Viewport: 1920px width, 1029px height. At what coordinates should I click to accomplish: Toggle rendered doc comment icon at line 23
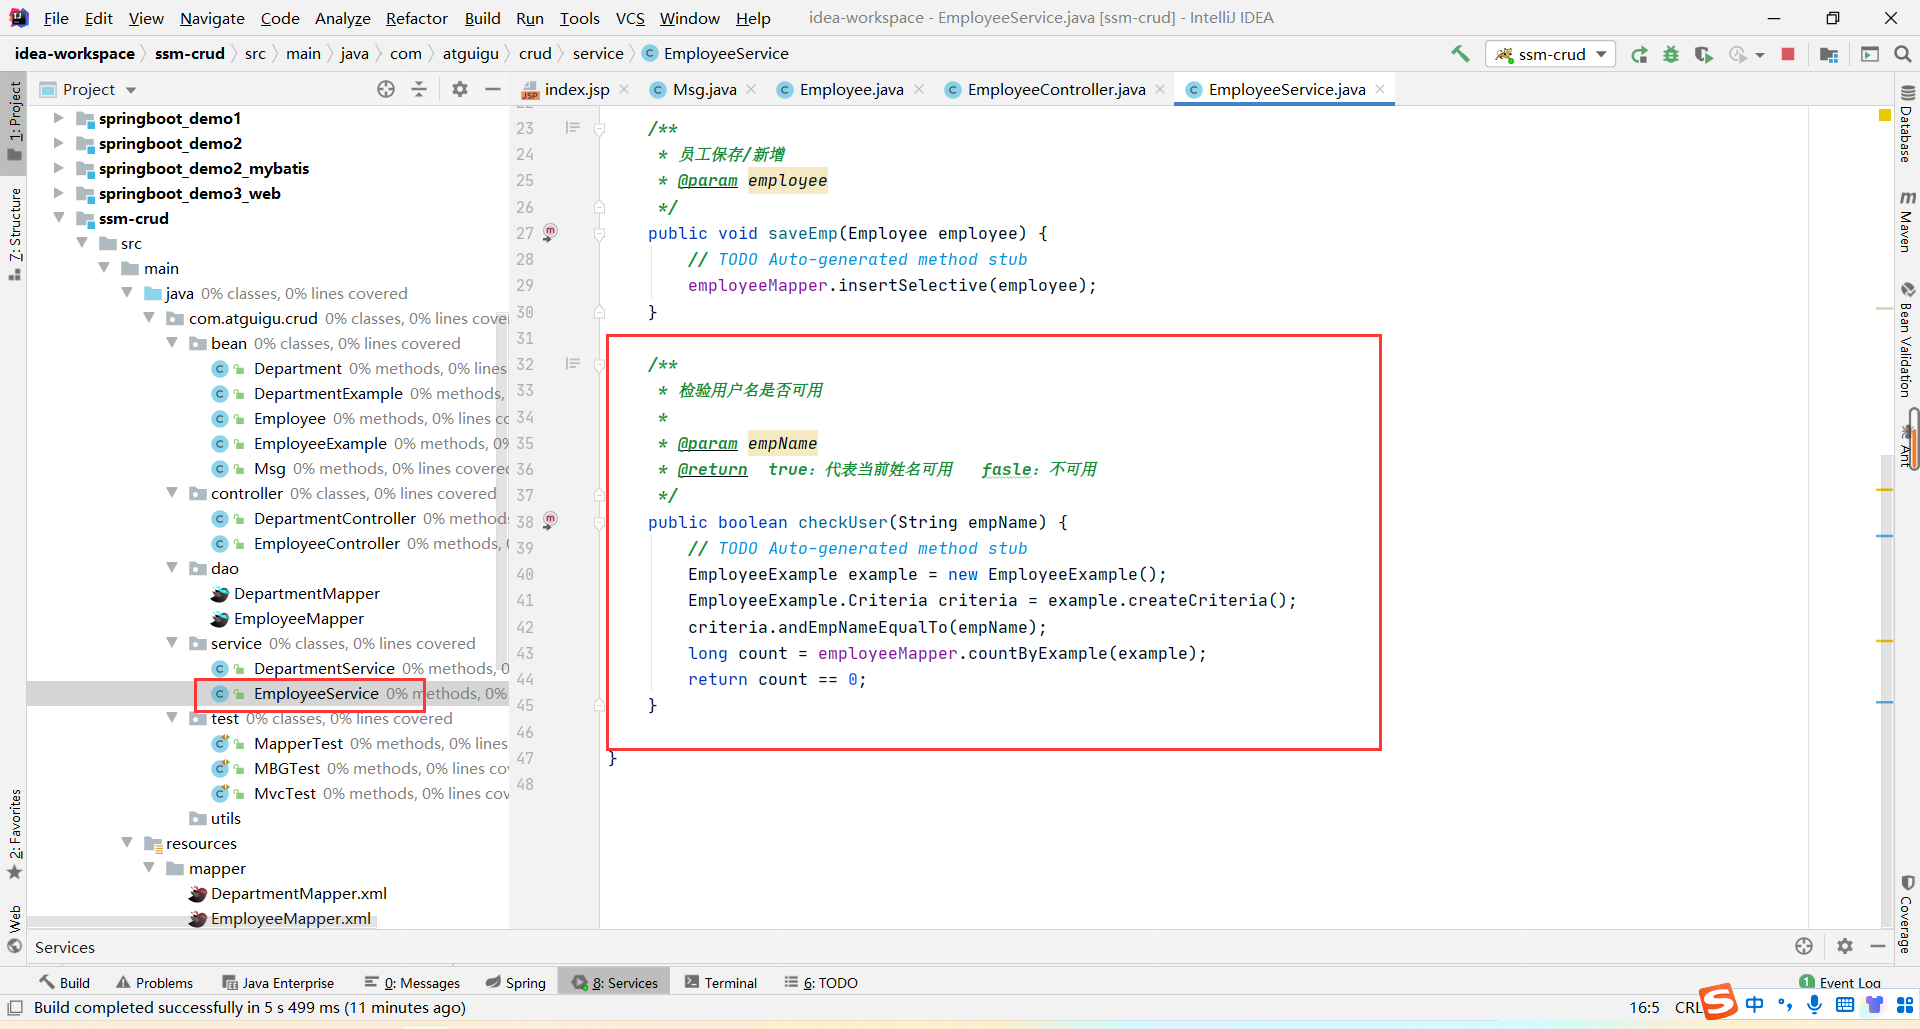pyautogui.click(x=573, y=127)
